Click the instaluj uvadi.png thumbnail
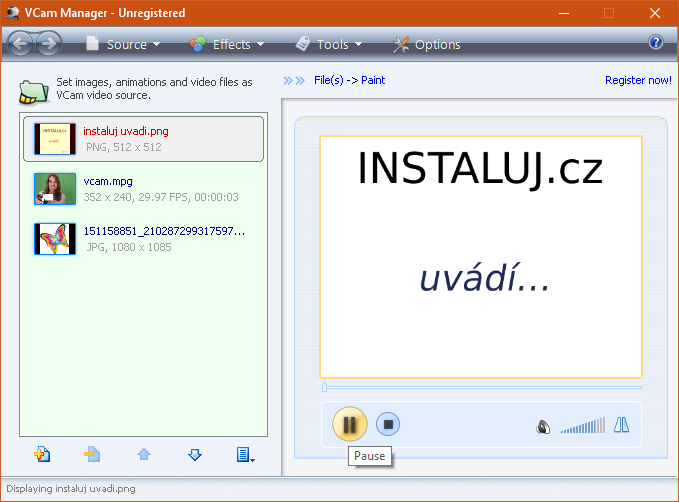 click(x=55, y=139)
